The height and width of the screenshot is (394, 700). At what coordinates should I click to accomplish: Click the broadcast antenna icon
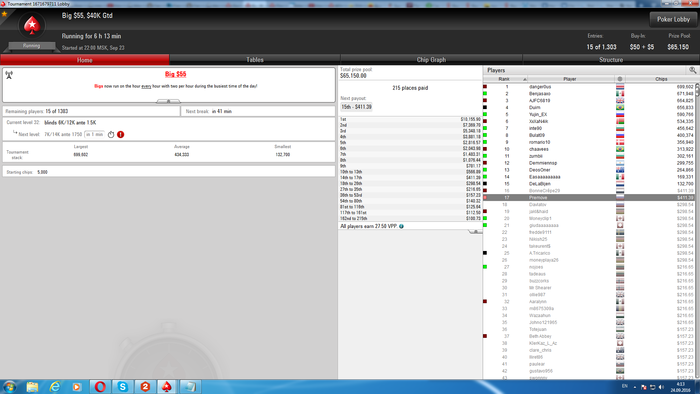tap(9, 75)
